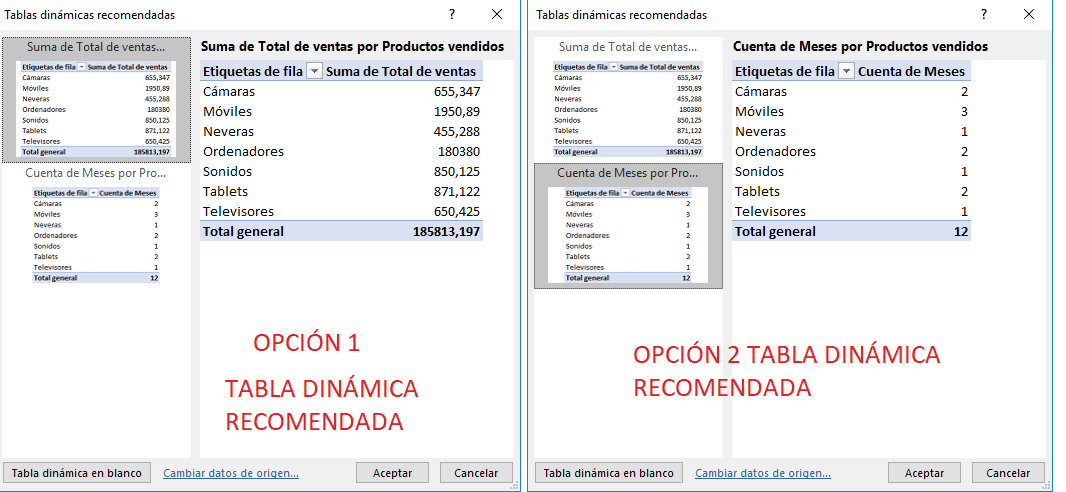Viewport: 1066px width, 492px height.
Task: Click Cámaras row label in left large preview
Action: [x=229, y=92]
